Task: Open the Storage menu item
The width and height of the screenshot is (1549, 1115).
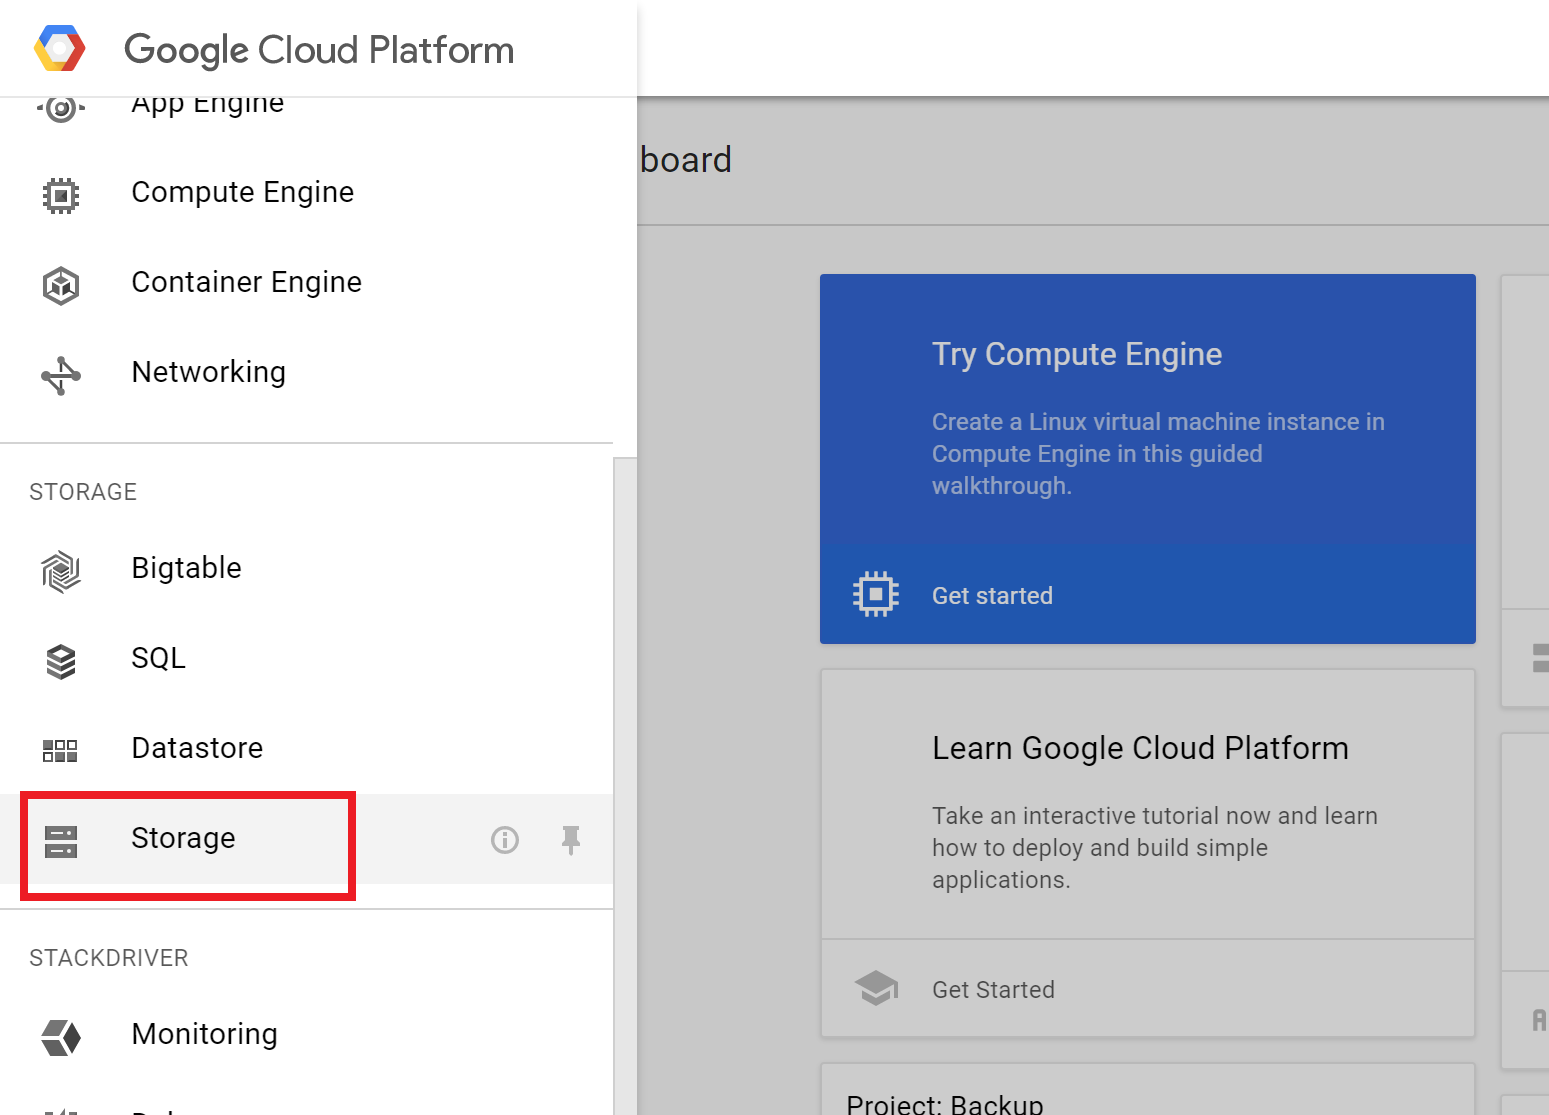Action: point(306,838)
